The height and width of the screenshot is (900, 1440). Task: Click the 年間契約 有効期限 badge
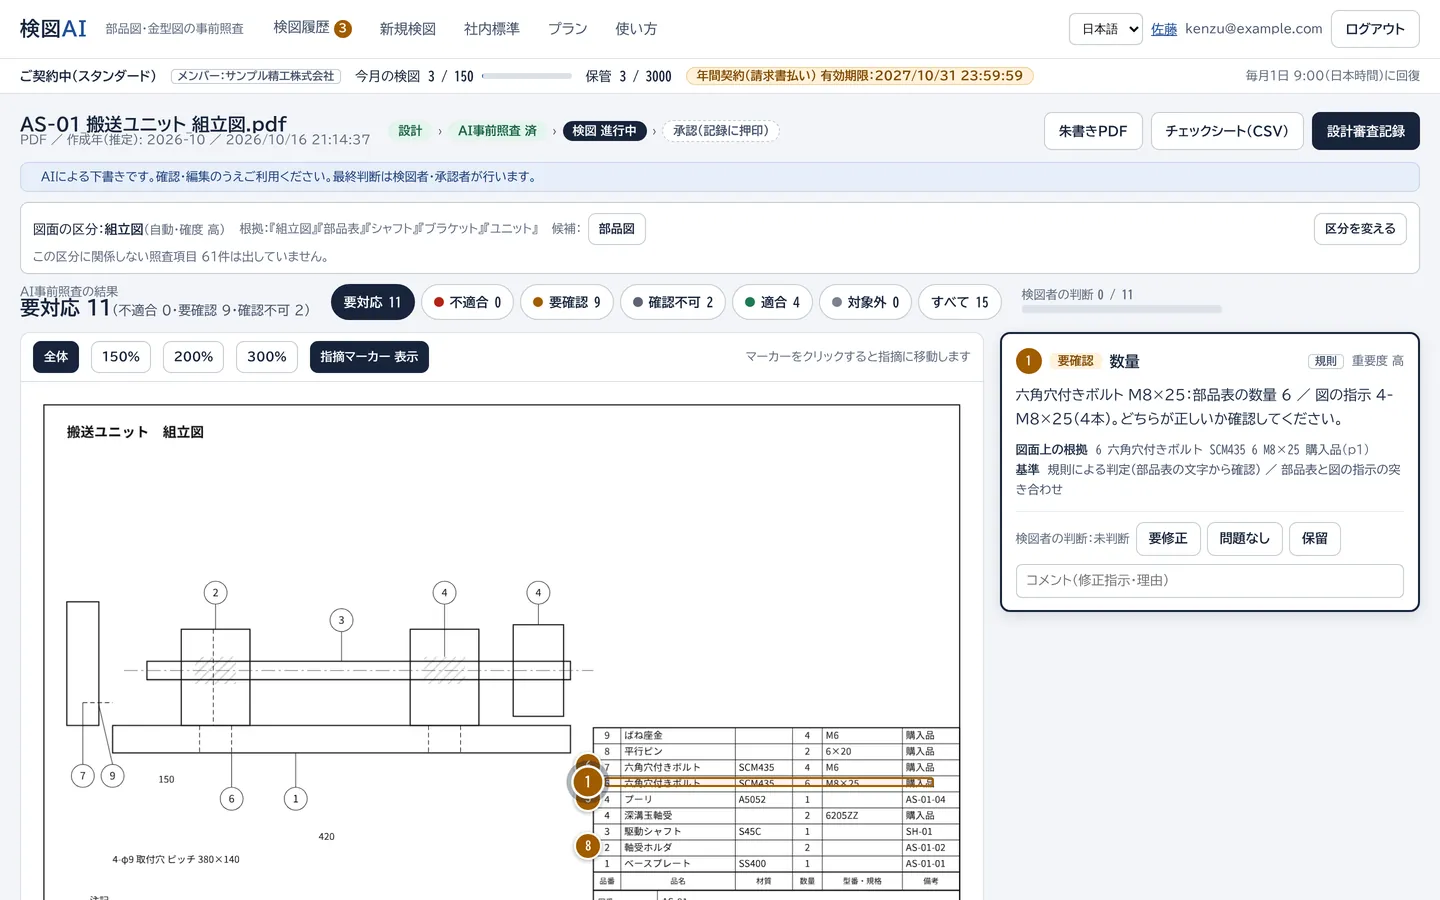coord(860,76)
